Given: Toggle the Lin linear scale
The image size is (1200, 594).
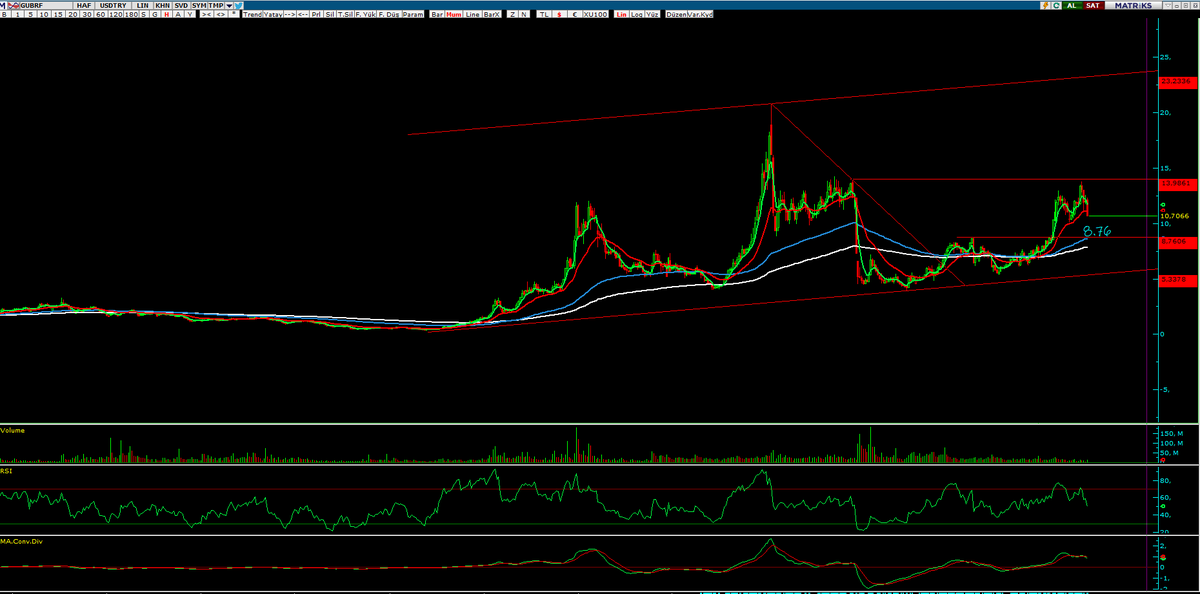Looking at the screenshot, I should (621, 15).
